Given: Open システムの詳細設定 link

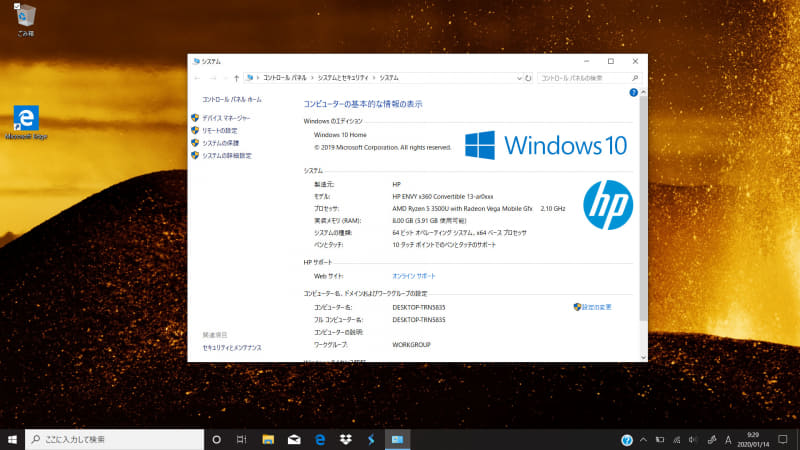Looking at the screenshot, I should [227, 156].
